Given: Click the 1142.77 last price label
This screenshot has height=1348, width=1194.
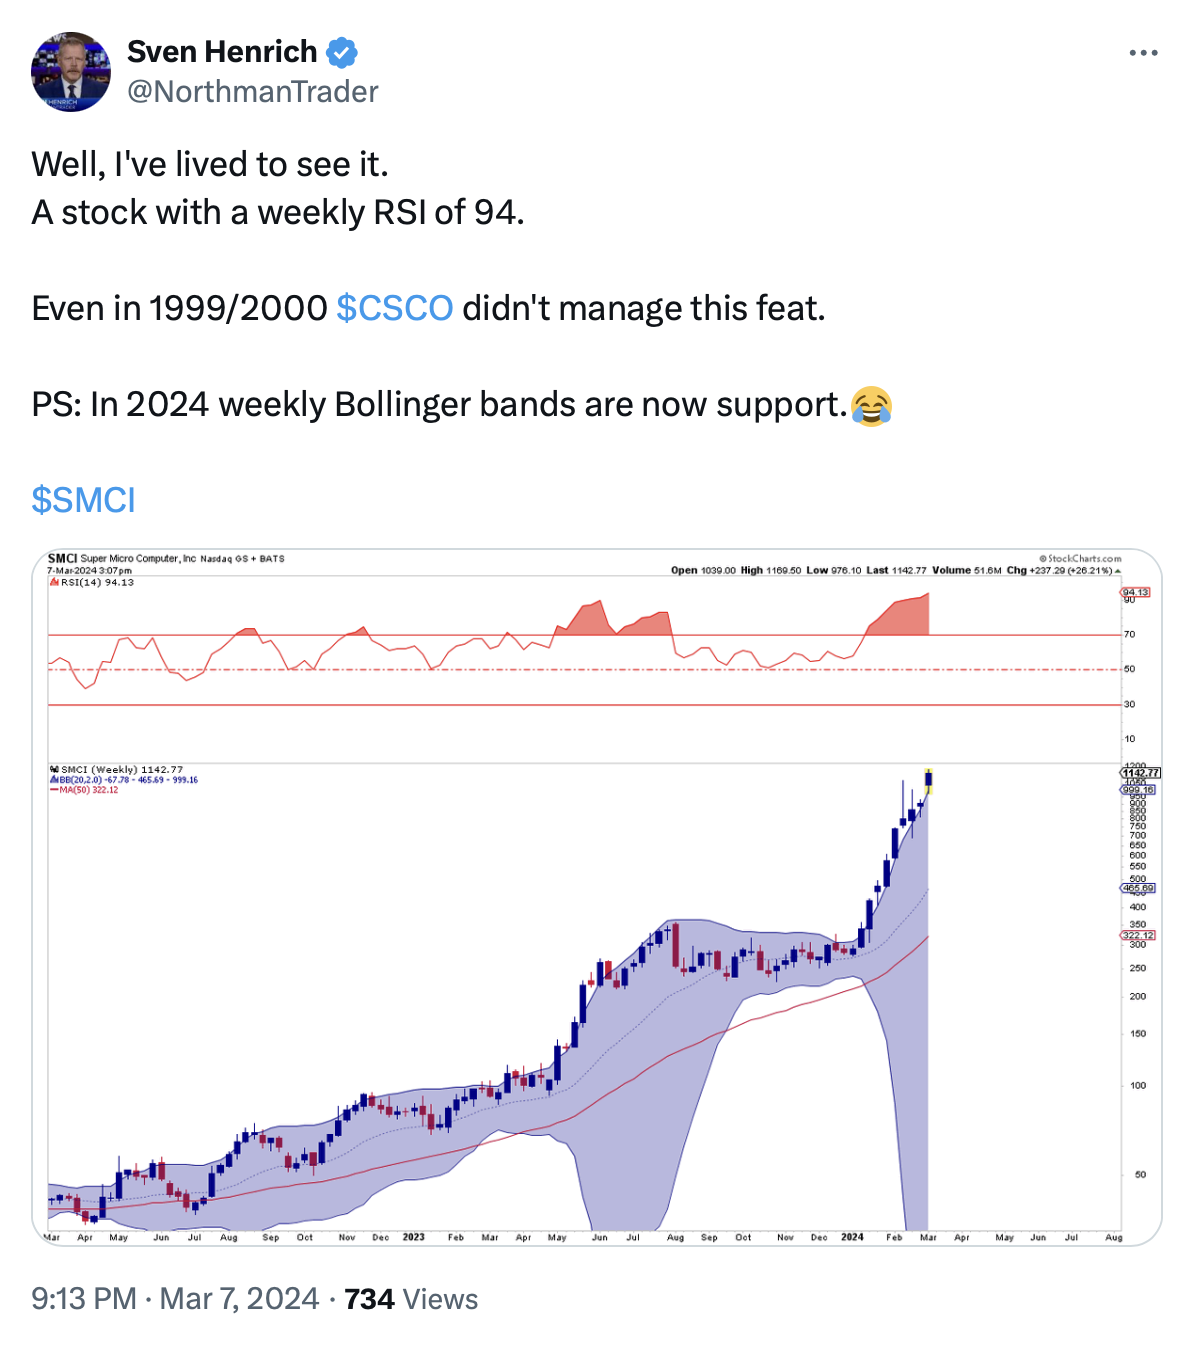Looking at the screenshot, I should click(x=1140, y=773).
